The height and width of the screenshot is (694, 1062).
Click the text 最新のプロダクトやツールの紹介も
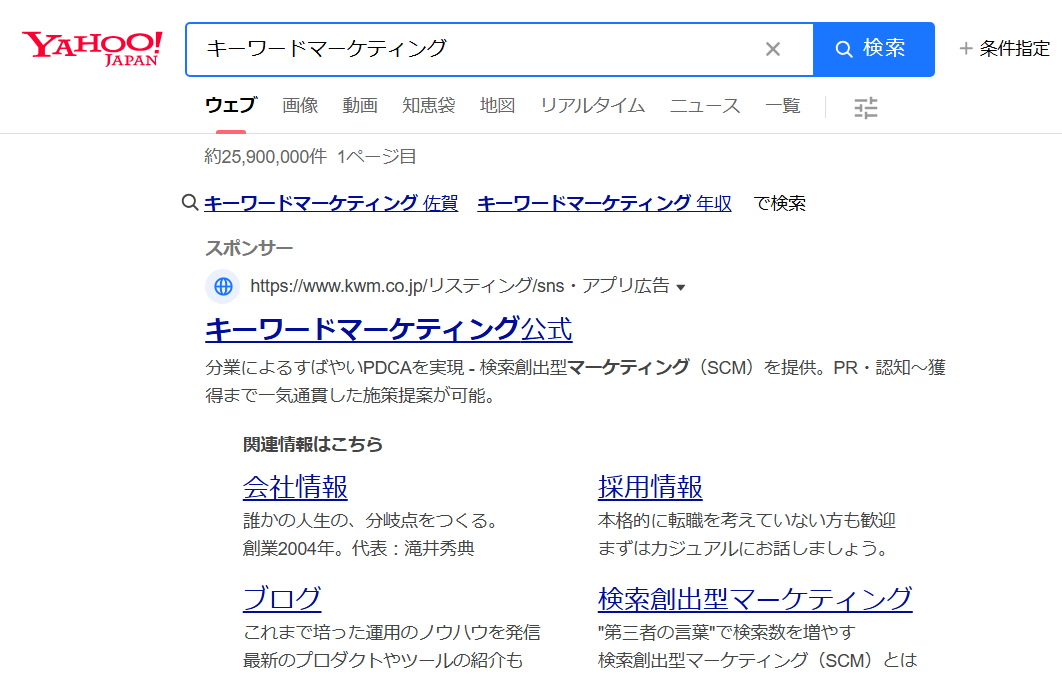(383, 660)
